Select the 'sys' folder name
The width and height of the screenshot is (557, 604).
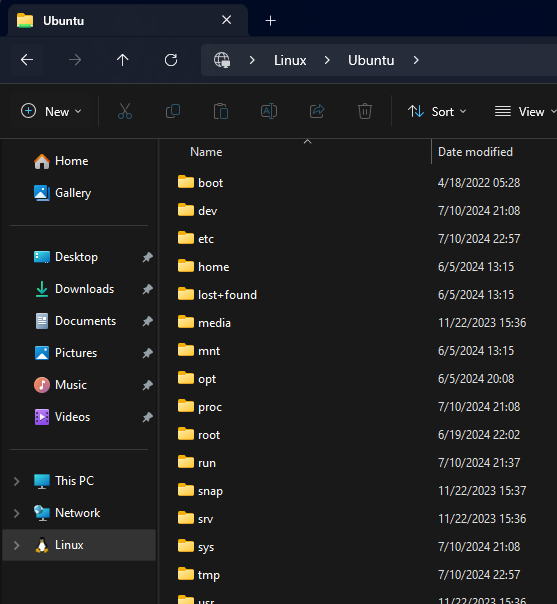pos(206,548)
